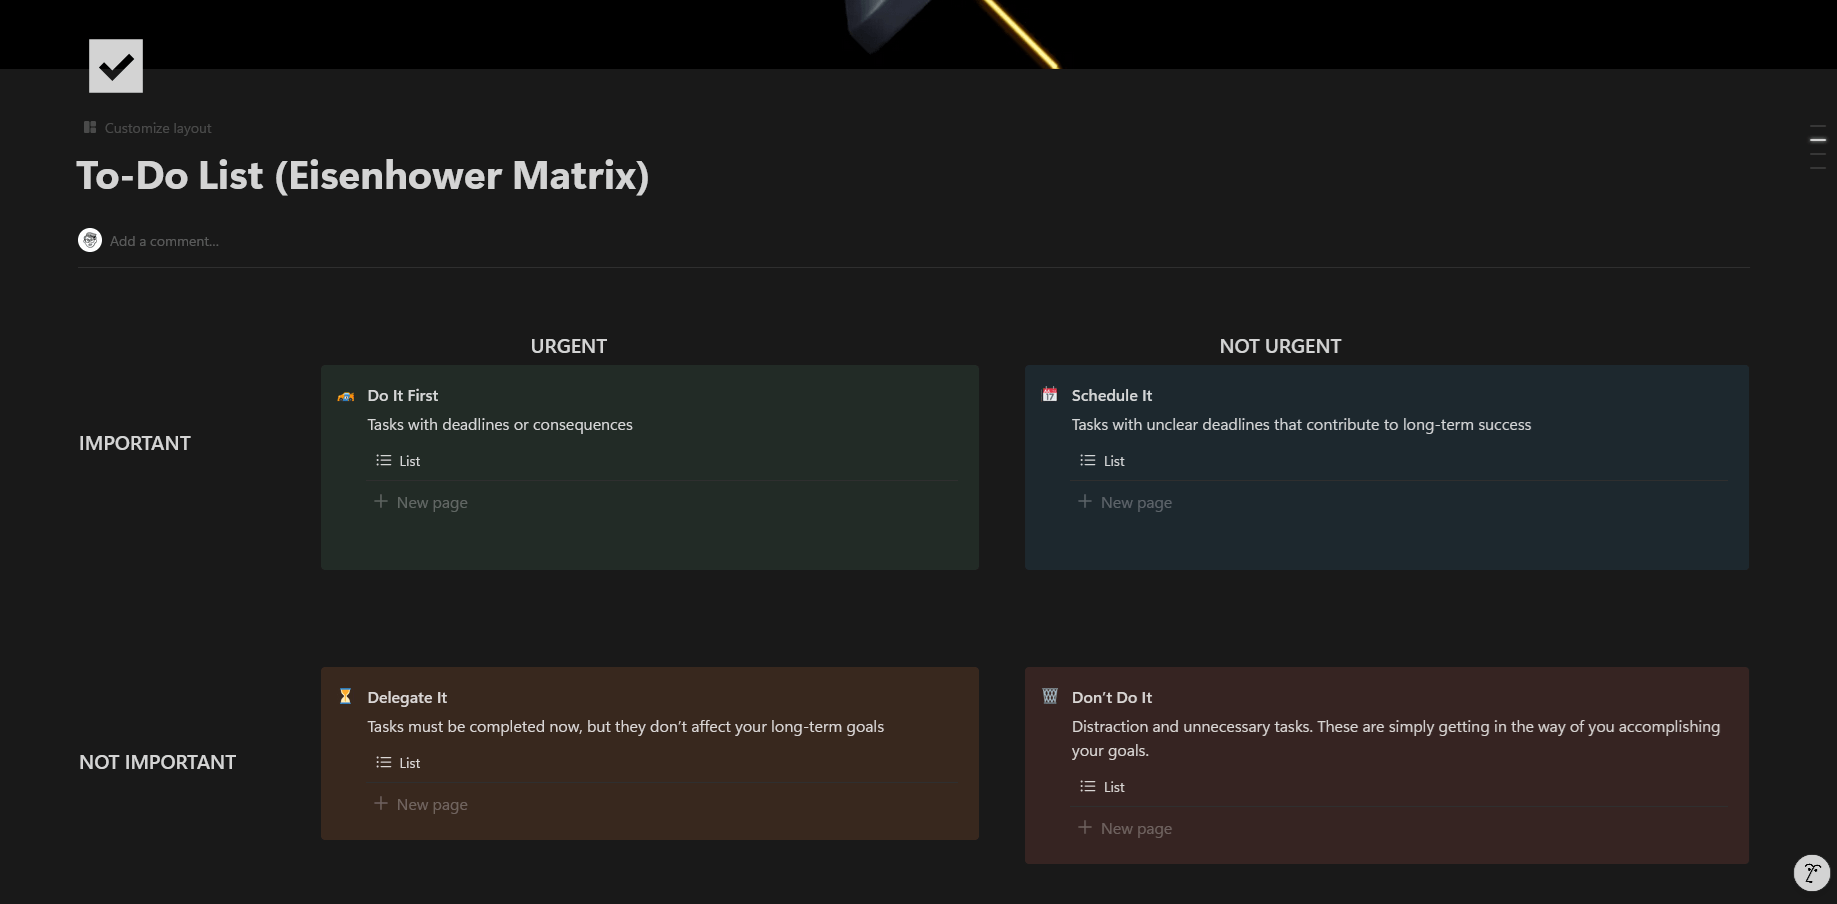Click the Do It First callout emoji
1837x904 pixels.
click(346, 396)
